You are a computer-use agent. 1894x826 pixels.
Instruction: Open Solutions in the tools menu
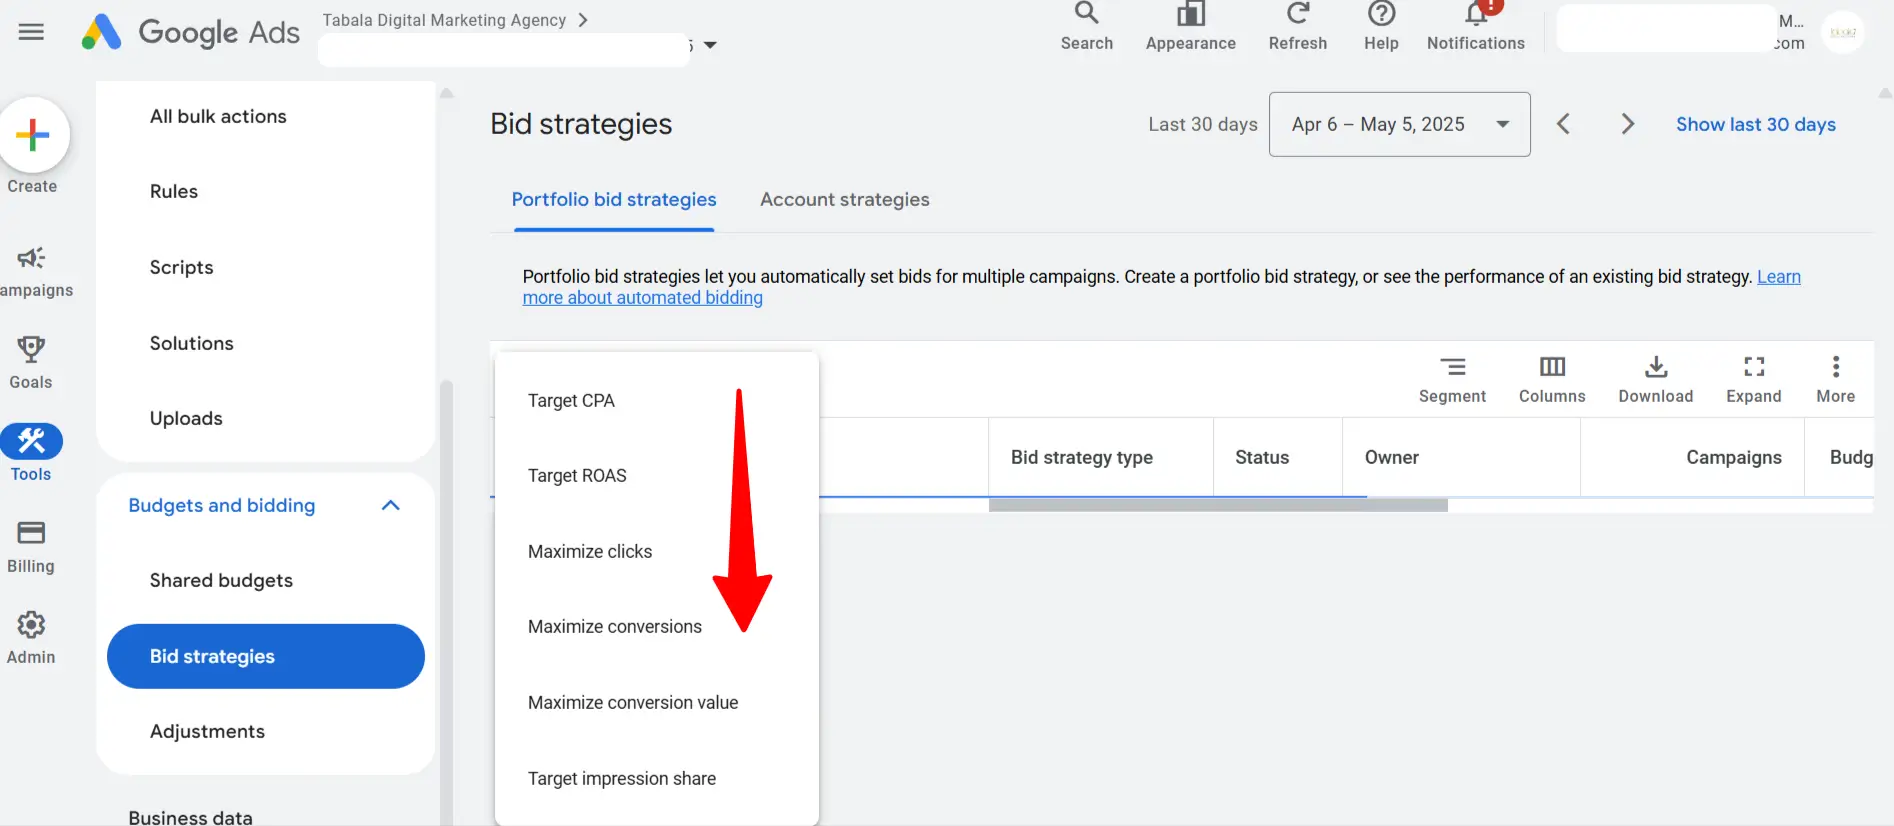tap(191, 343)
